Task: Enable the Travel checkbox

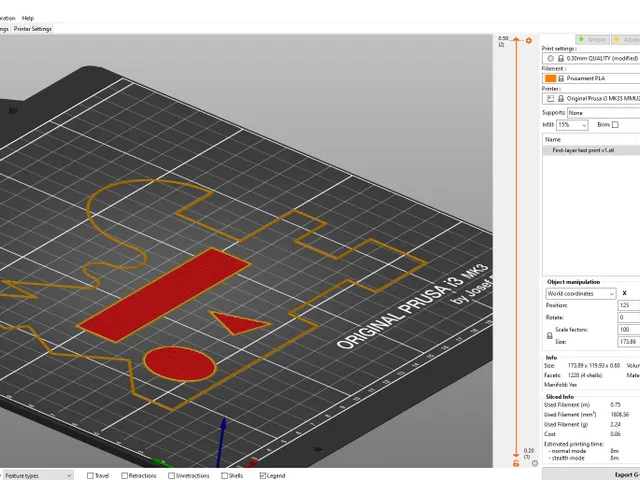Action: 90,476
